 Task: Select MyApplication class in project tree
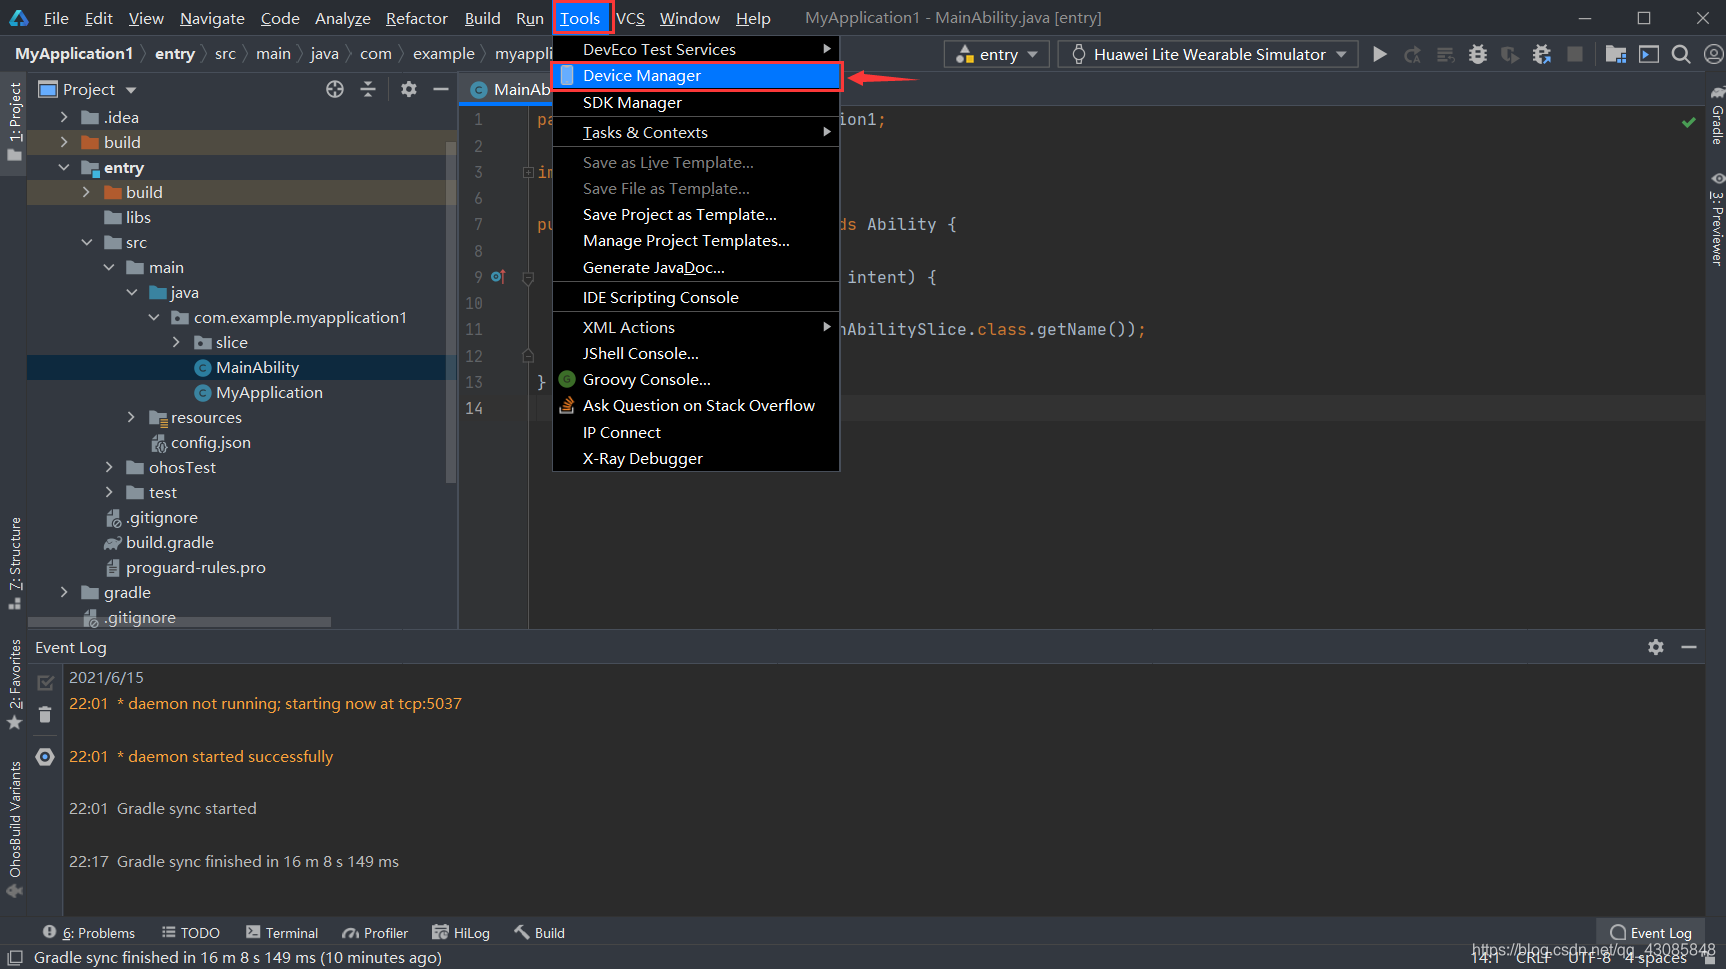click(x=269, y=392)
